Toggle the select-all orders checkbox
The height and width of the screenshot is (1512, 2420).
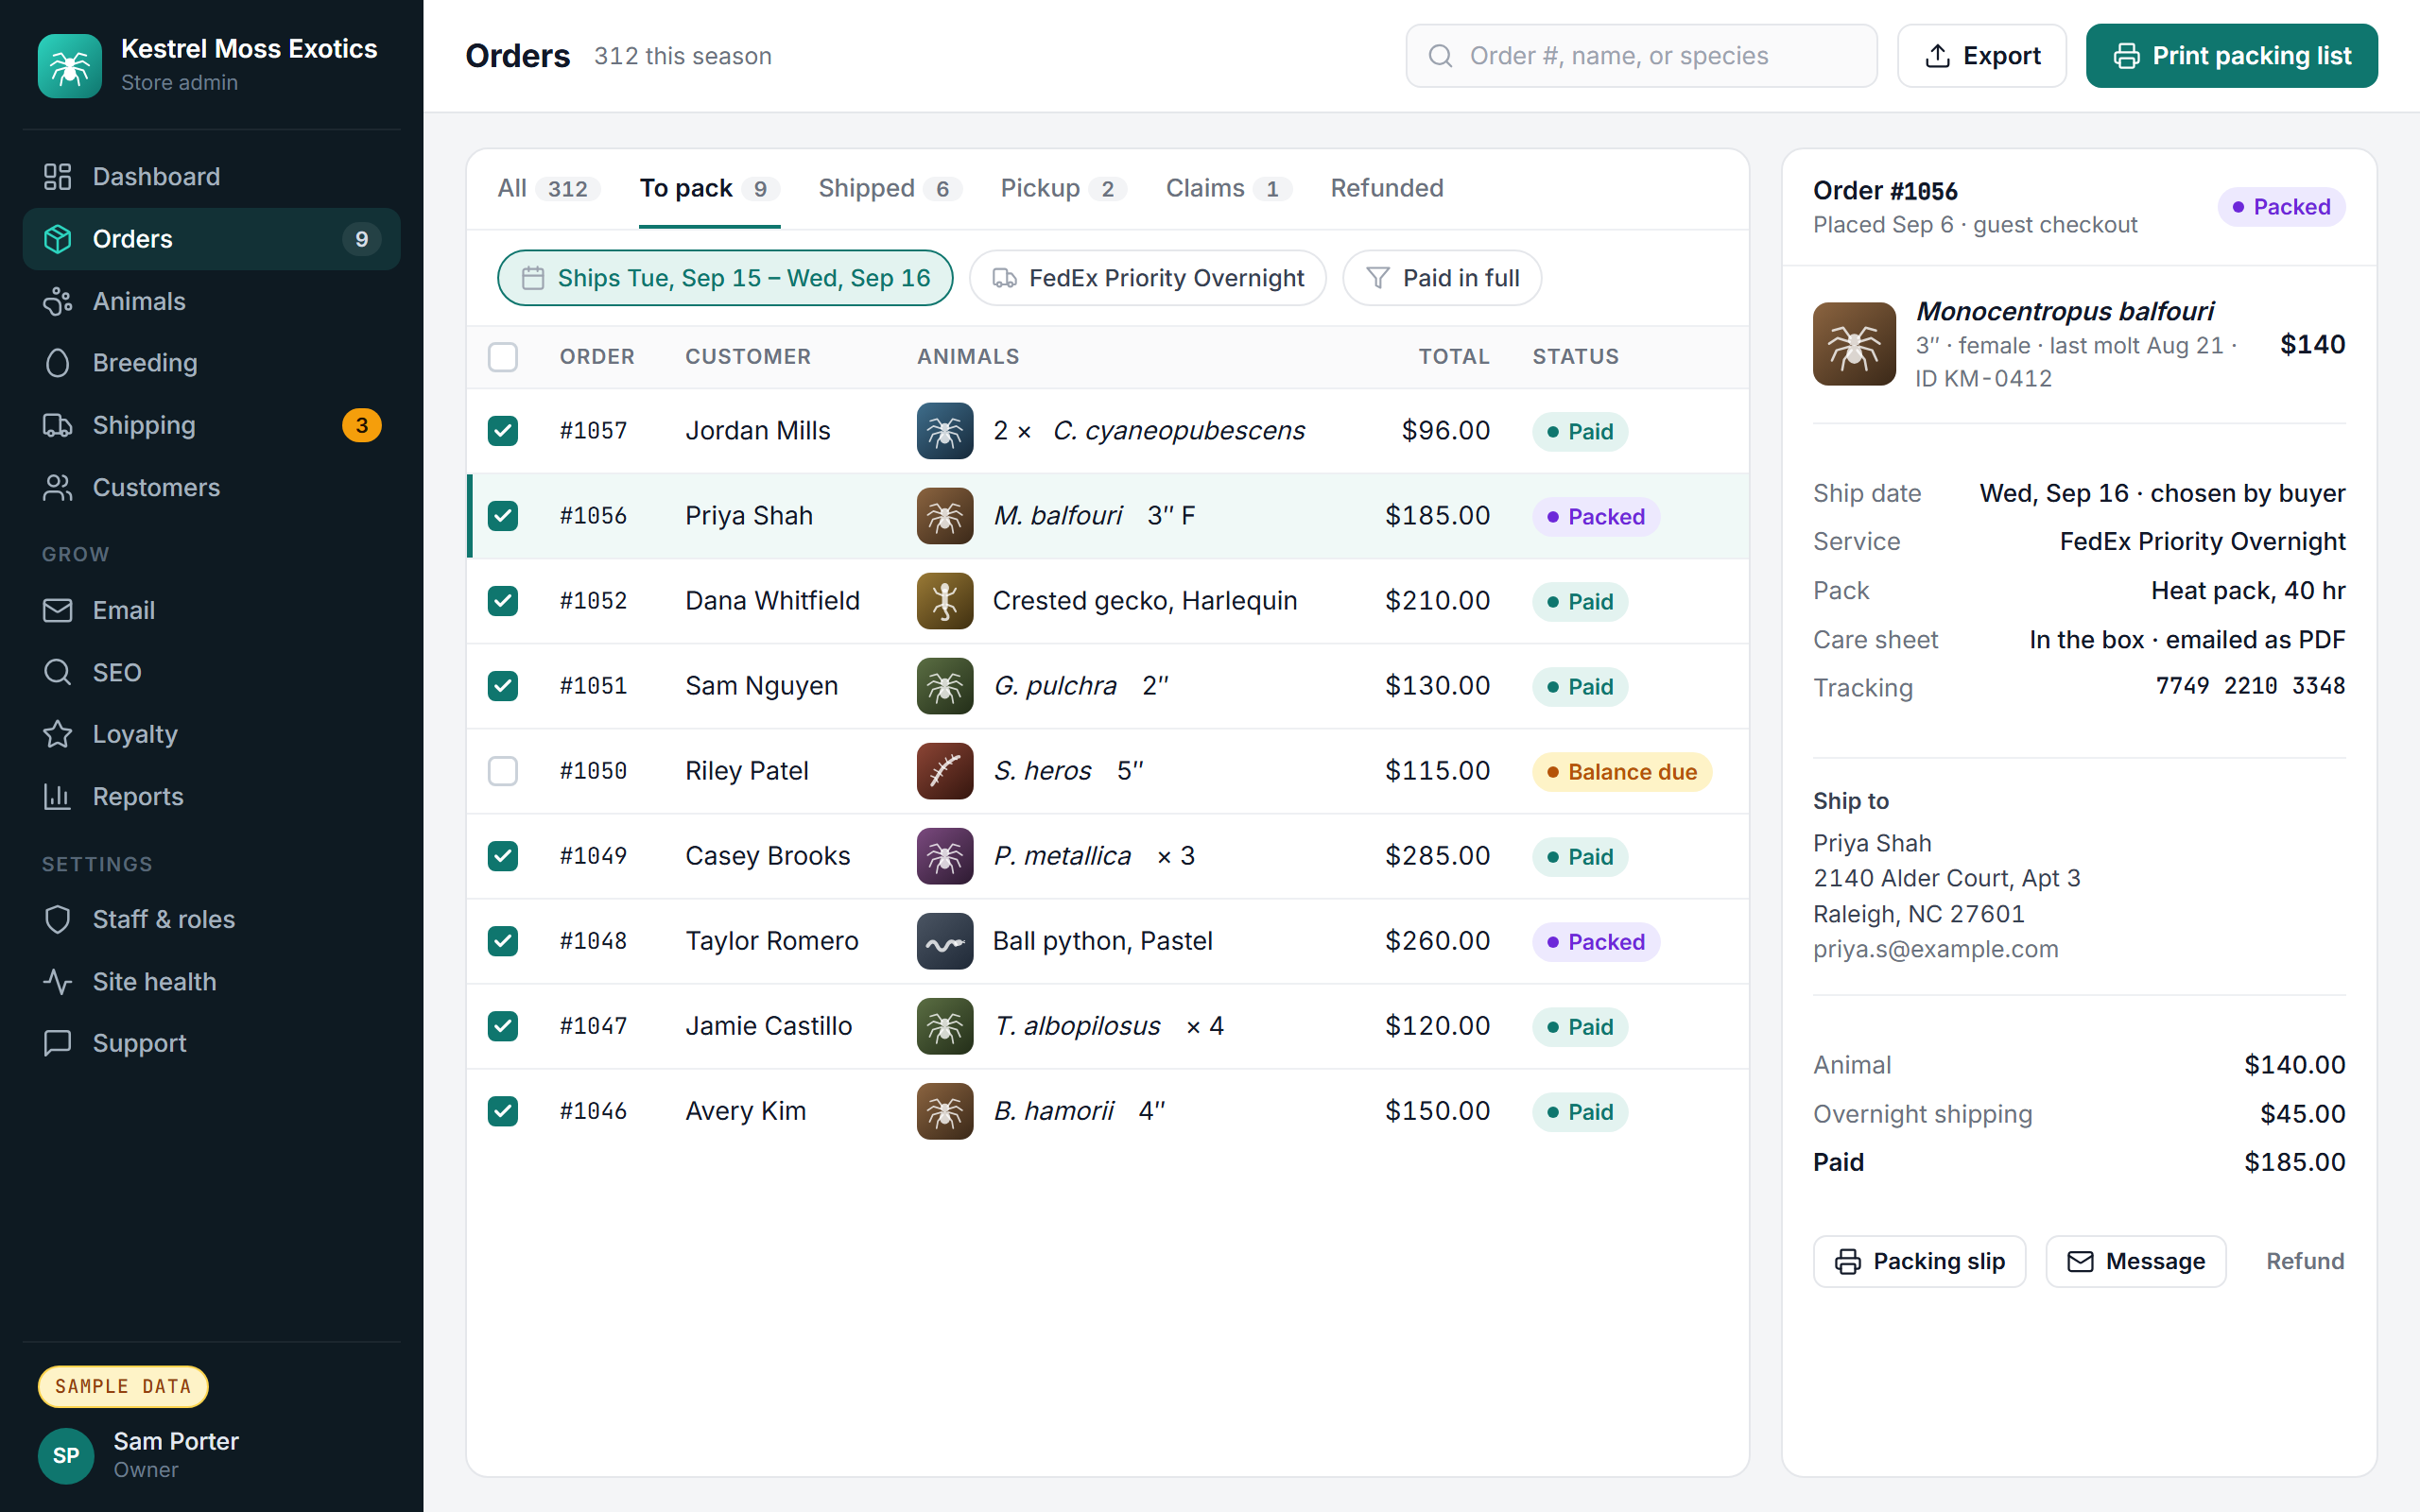pos(503,357)
